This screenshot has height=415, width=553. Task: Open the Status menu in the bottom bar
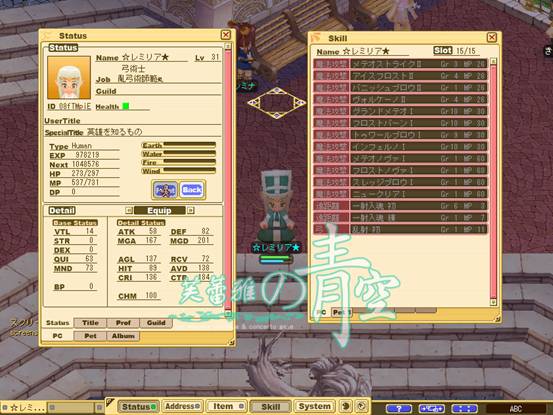pyautogui.click(x=138, y=407)
